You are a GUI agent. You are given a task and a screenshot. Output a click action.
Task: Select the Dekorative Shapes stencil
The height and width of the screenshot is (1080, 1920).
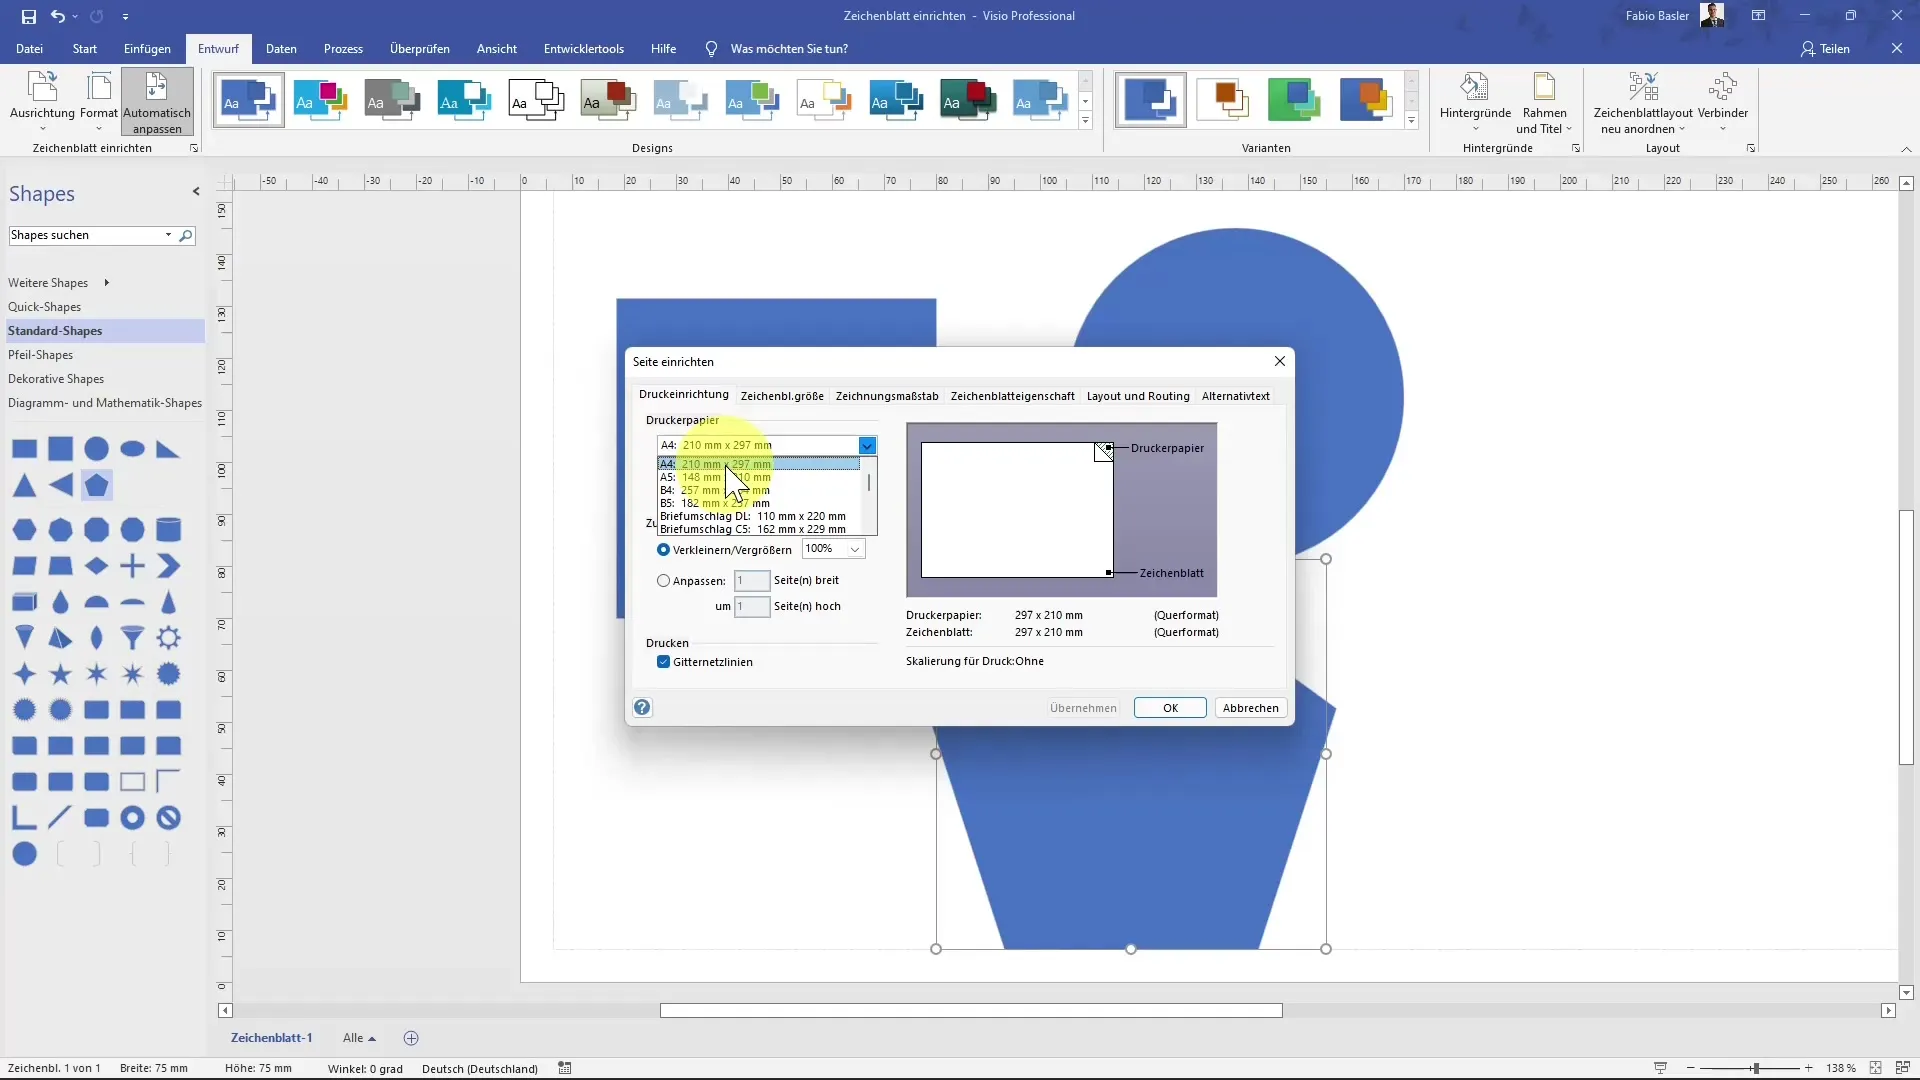(x=103, y=379)
